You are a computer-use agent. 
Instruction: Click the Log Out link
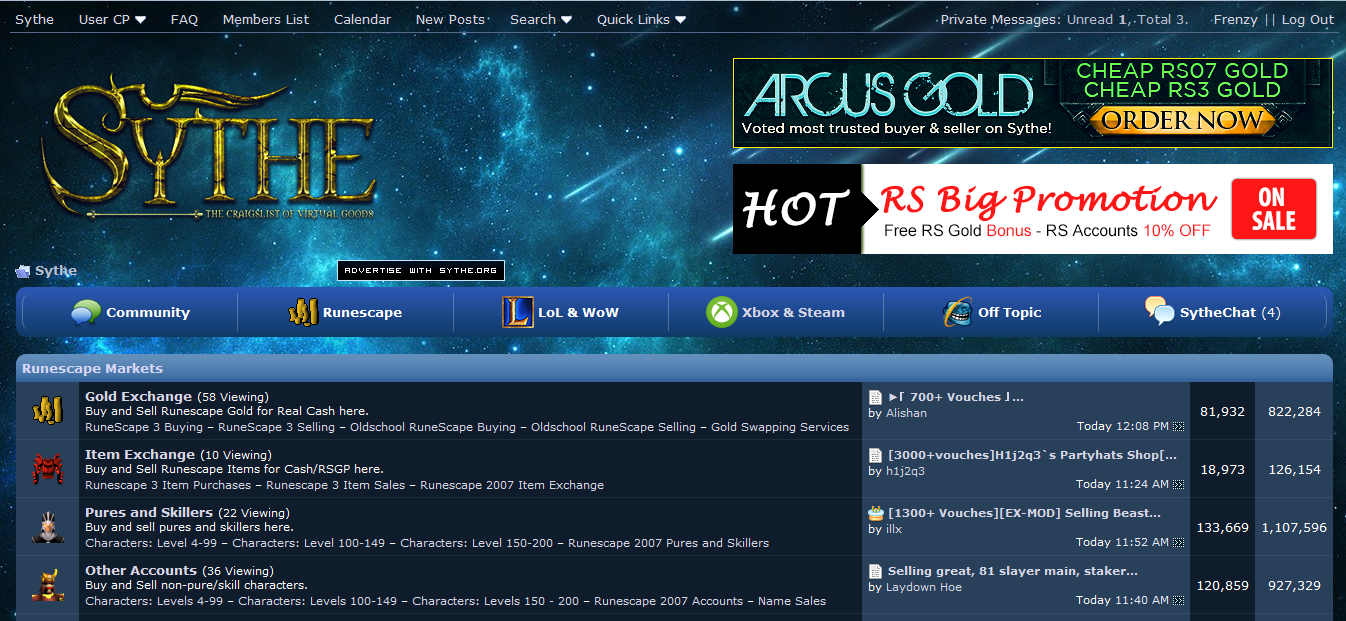[x=1308, y=19]
